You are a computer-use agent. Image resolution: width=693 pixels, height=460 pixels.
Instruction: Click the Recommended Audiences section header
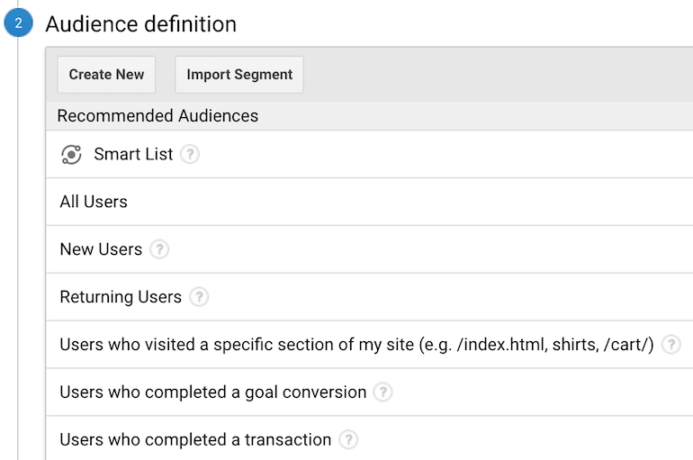[158, 116]
